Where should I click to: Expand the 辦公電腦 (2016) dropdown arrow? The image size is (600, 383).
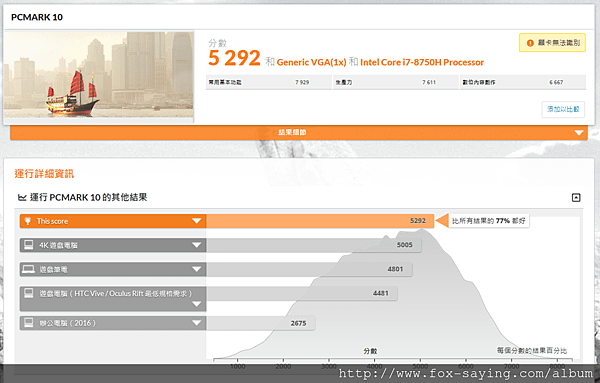[197, 323]
